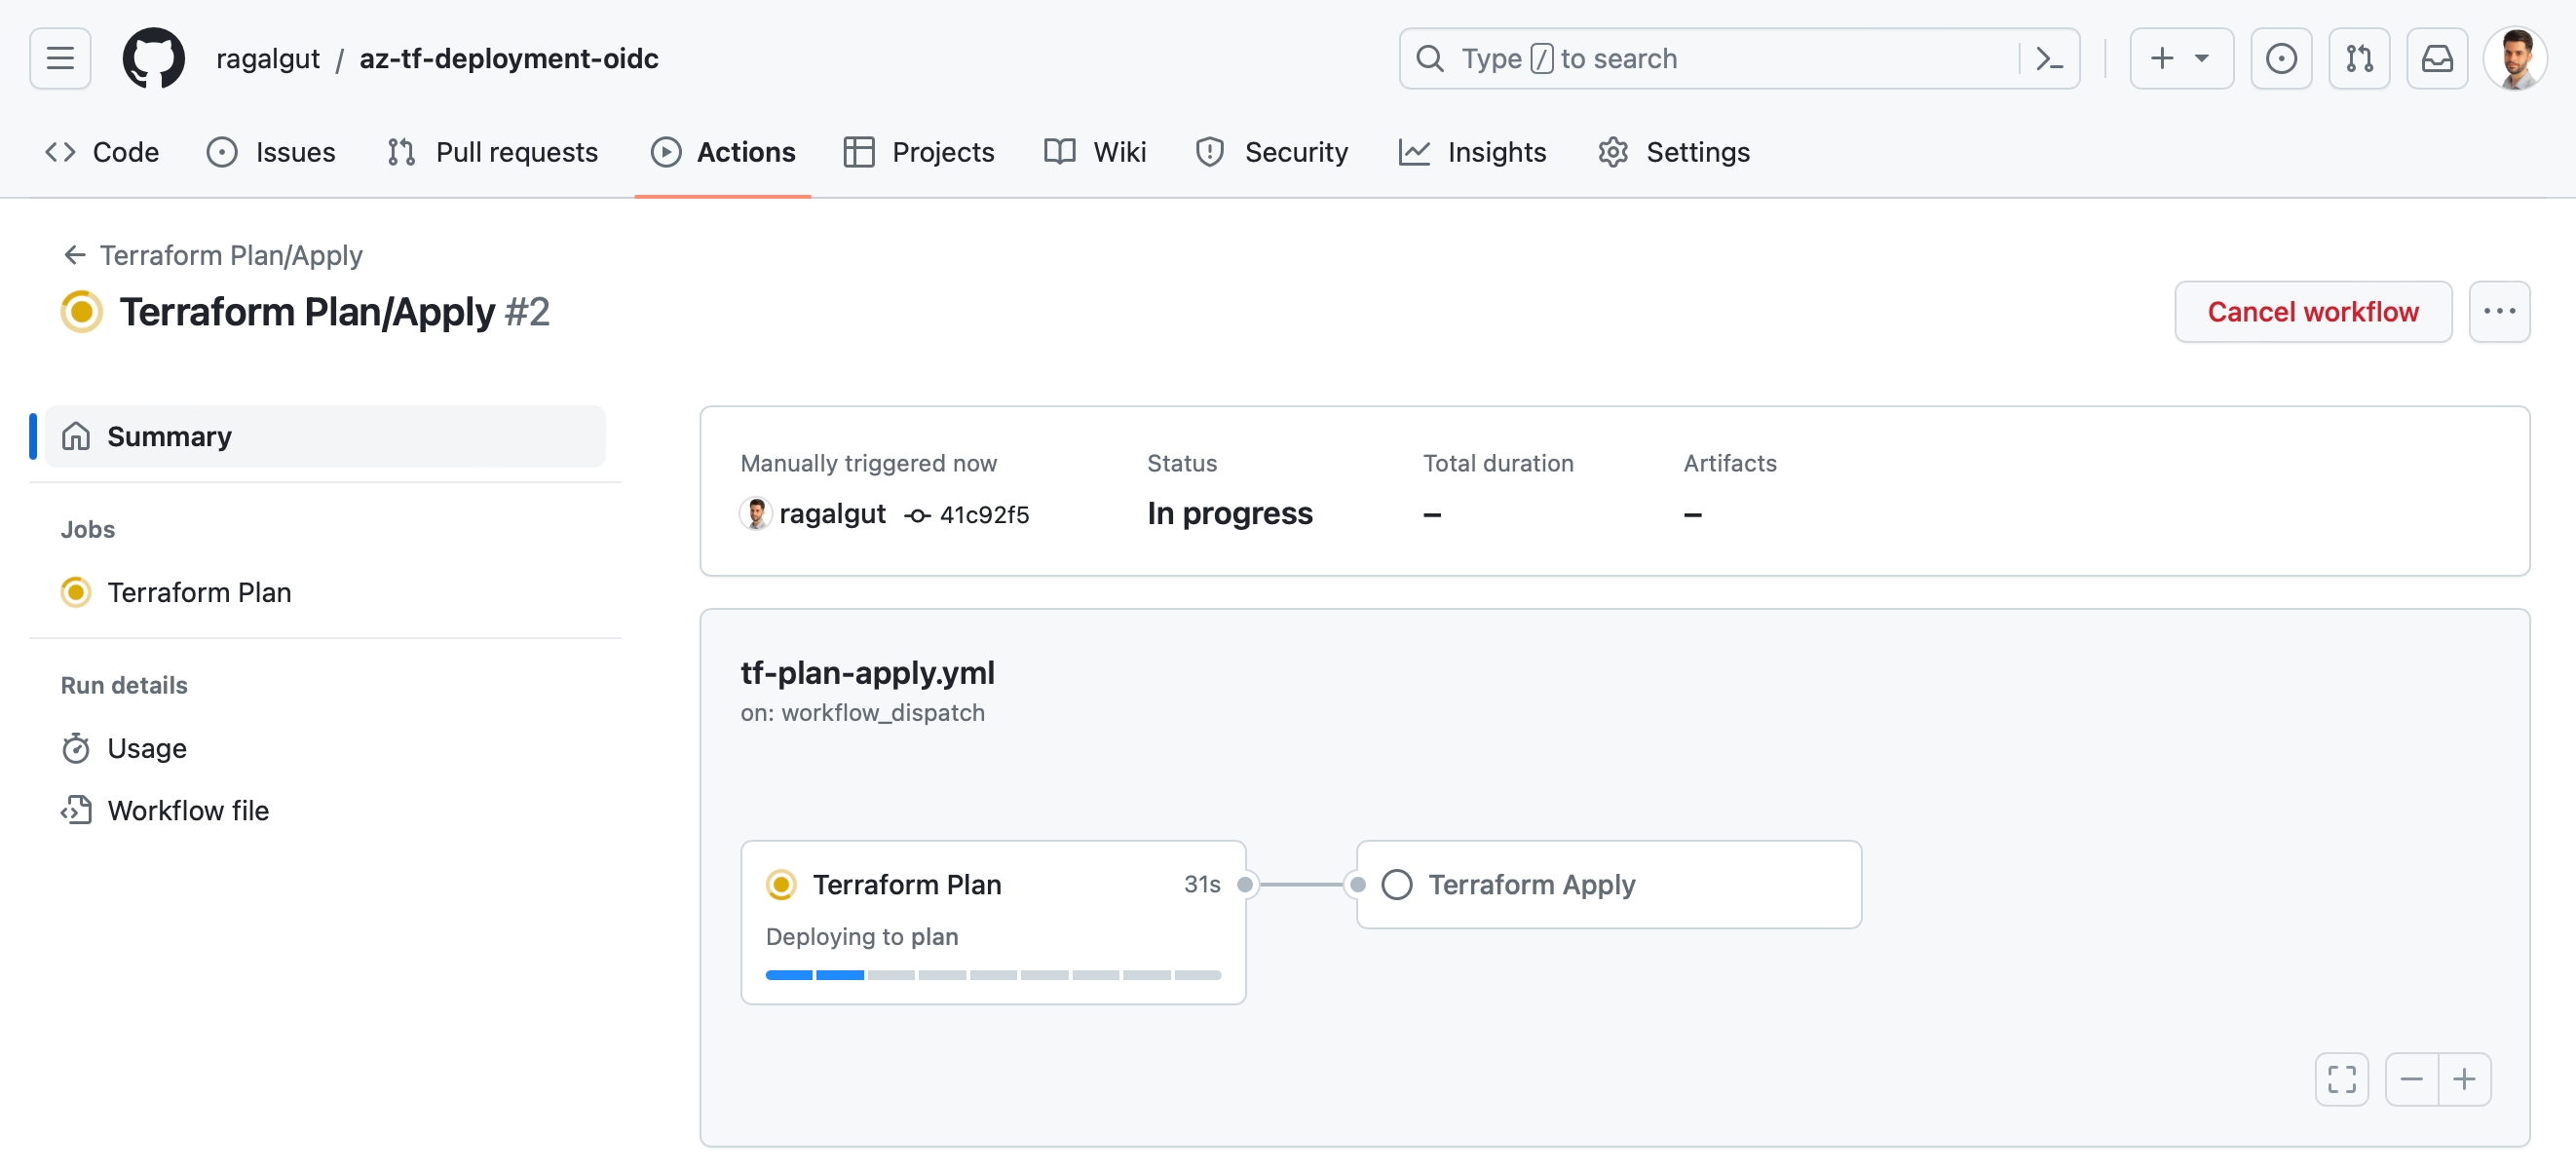Open Usage run details
This screenshot has height=1171, width=2576.
(x=124, y=748)
